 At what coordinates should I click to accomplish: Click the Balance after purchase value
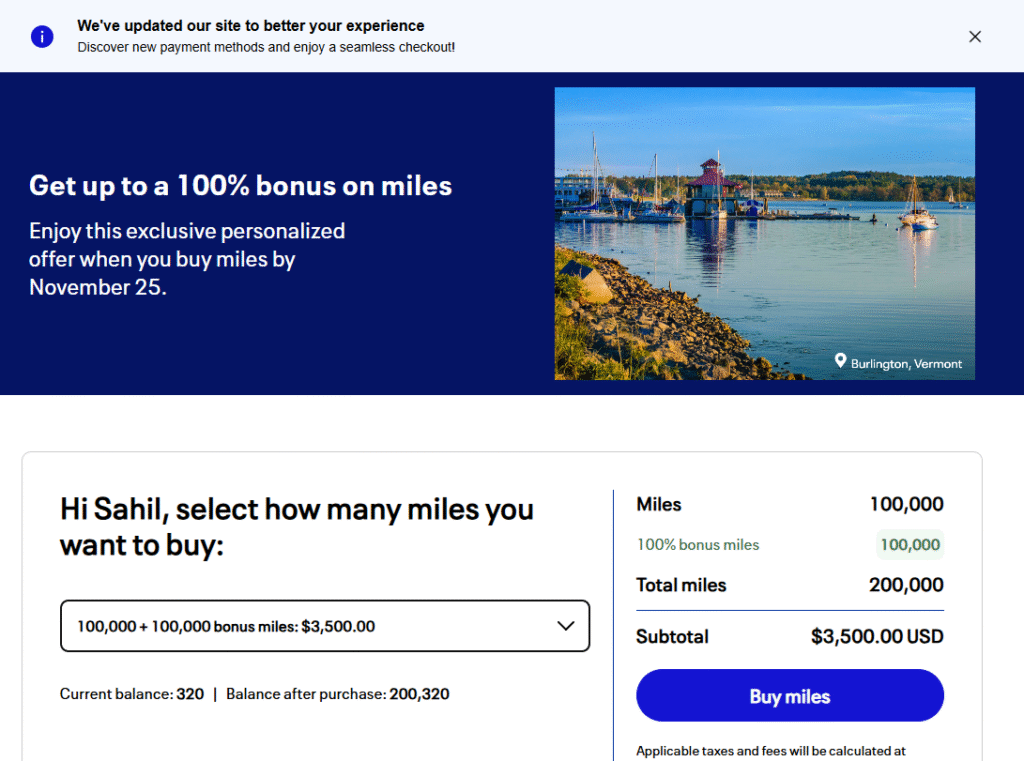pyautogui.click(x=422, y=694)
